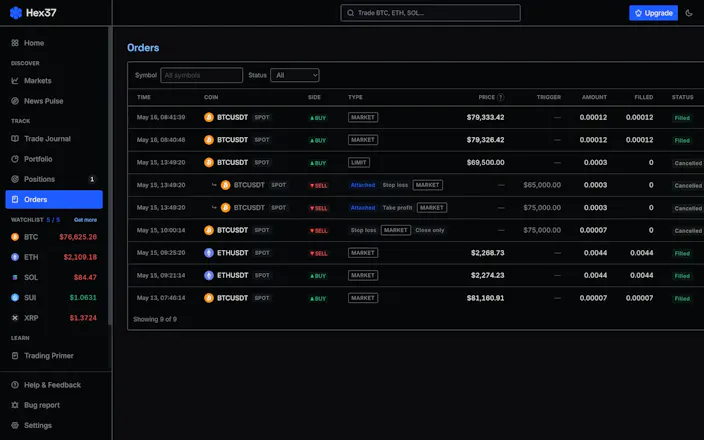Click the Upgrade button
The width and height of the screenshot is (704, 440).
(x=653, y=13)
